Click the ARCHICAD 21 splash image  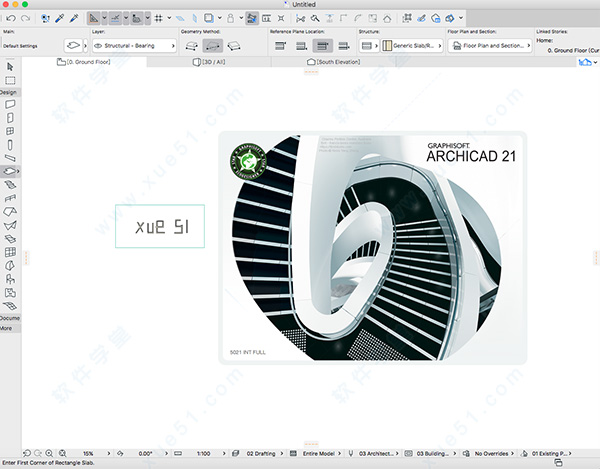(x=372, y=248)
